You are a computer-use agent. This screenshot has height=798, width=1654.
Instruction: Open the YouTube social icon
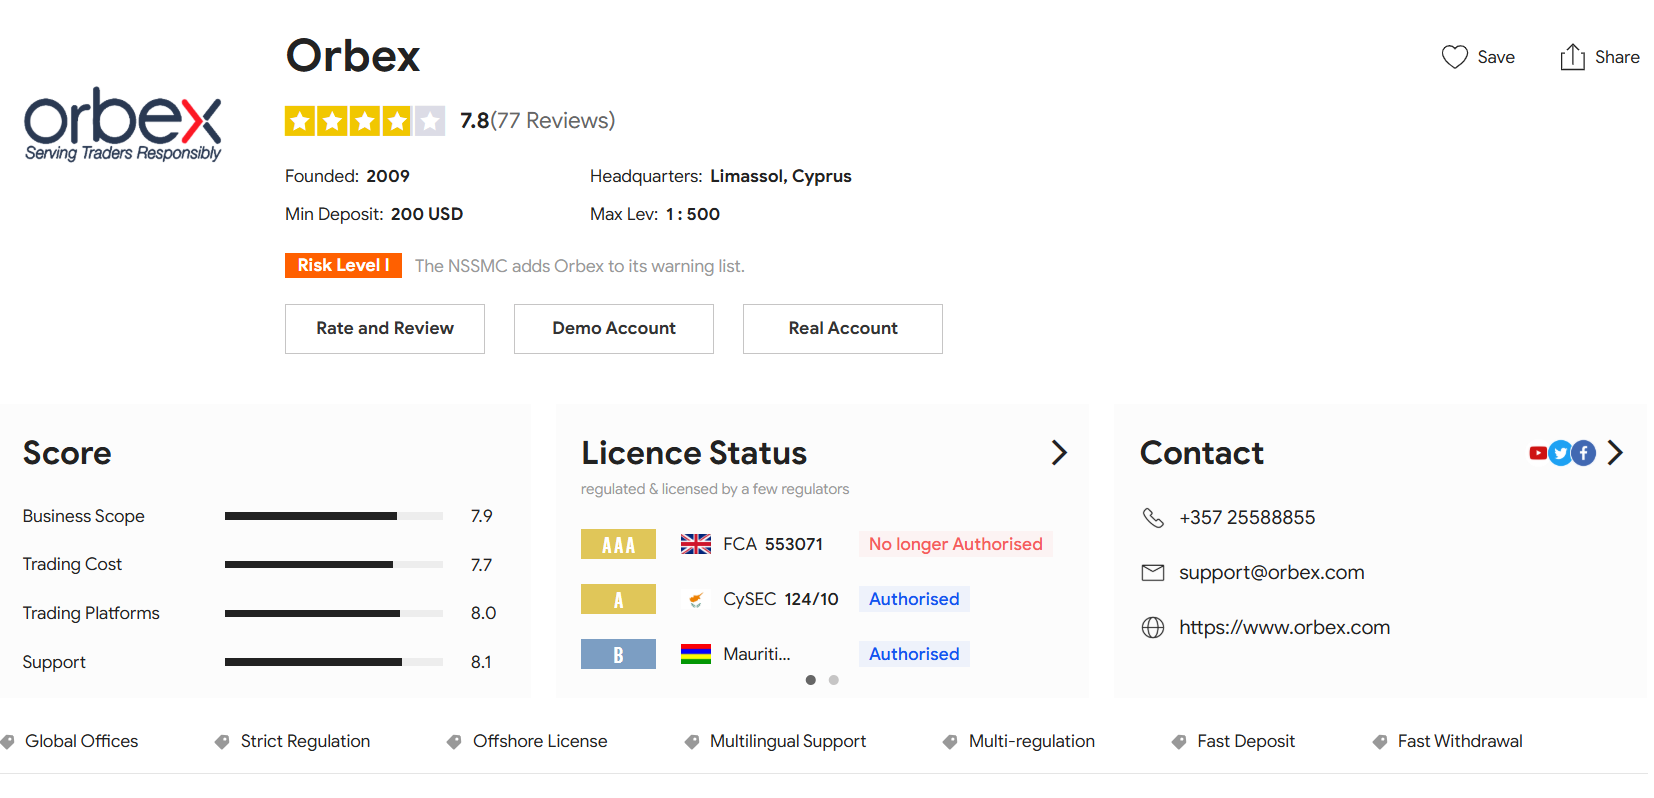click(x=1538, y=453)
